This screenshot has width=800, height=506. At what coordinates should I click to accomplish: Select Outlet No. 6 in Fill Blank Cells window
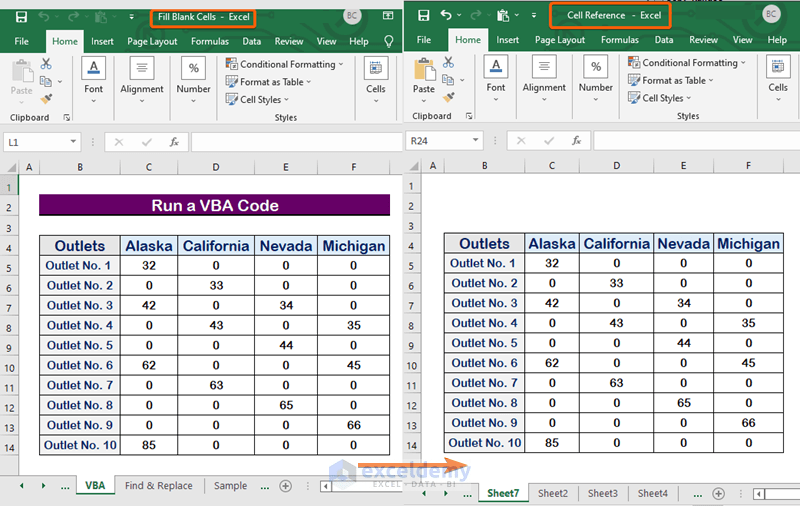coord(80,365)
